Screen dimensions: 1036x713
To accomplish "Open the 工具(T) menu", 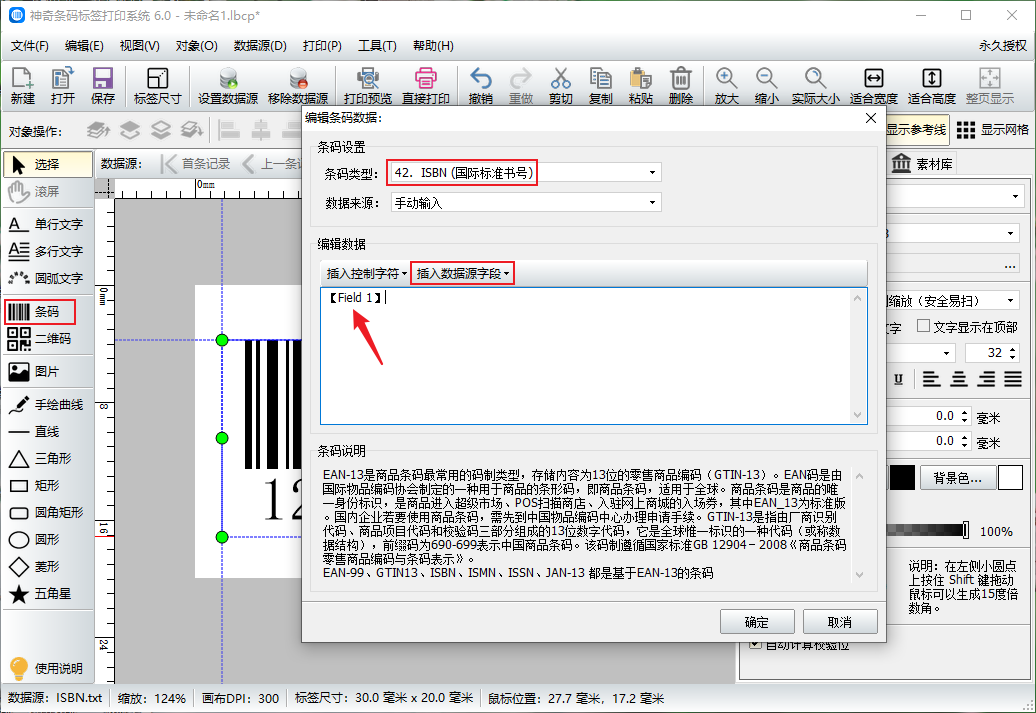I will coord(377,46).
